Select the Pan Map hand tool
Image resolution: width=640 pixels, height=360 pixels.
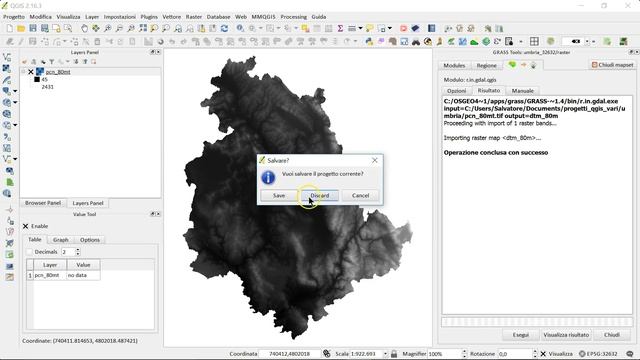tap(84, 28)
